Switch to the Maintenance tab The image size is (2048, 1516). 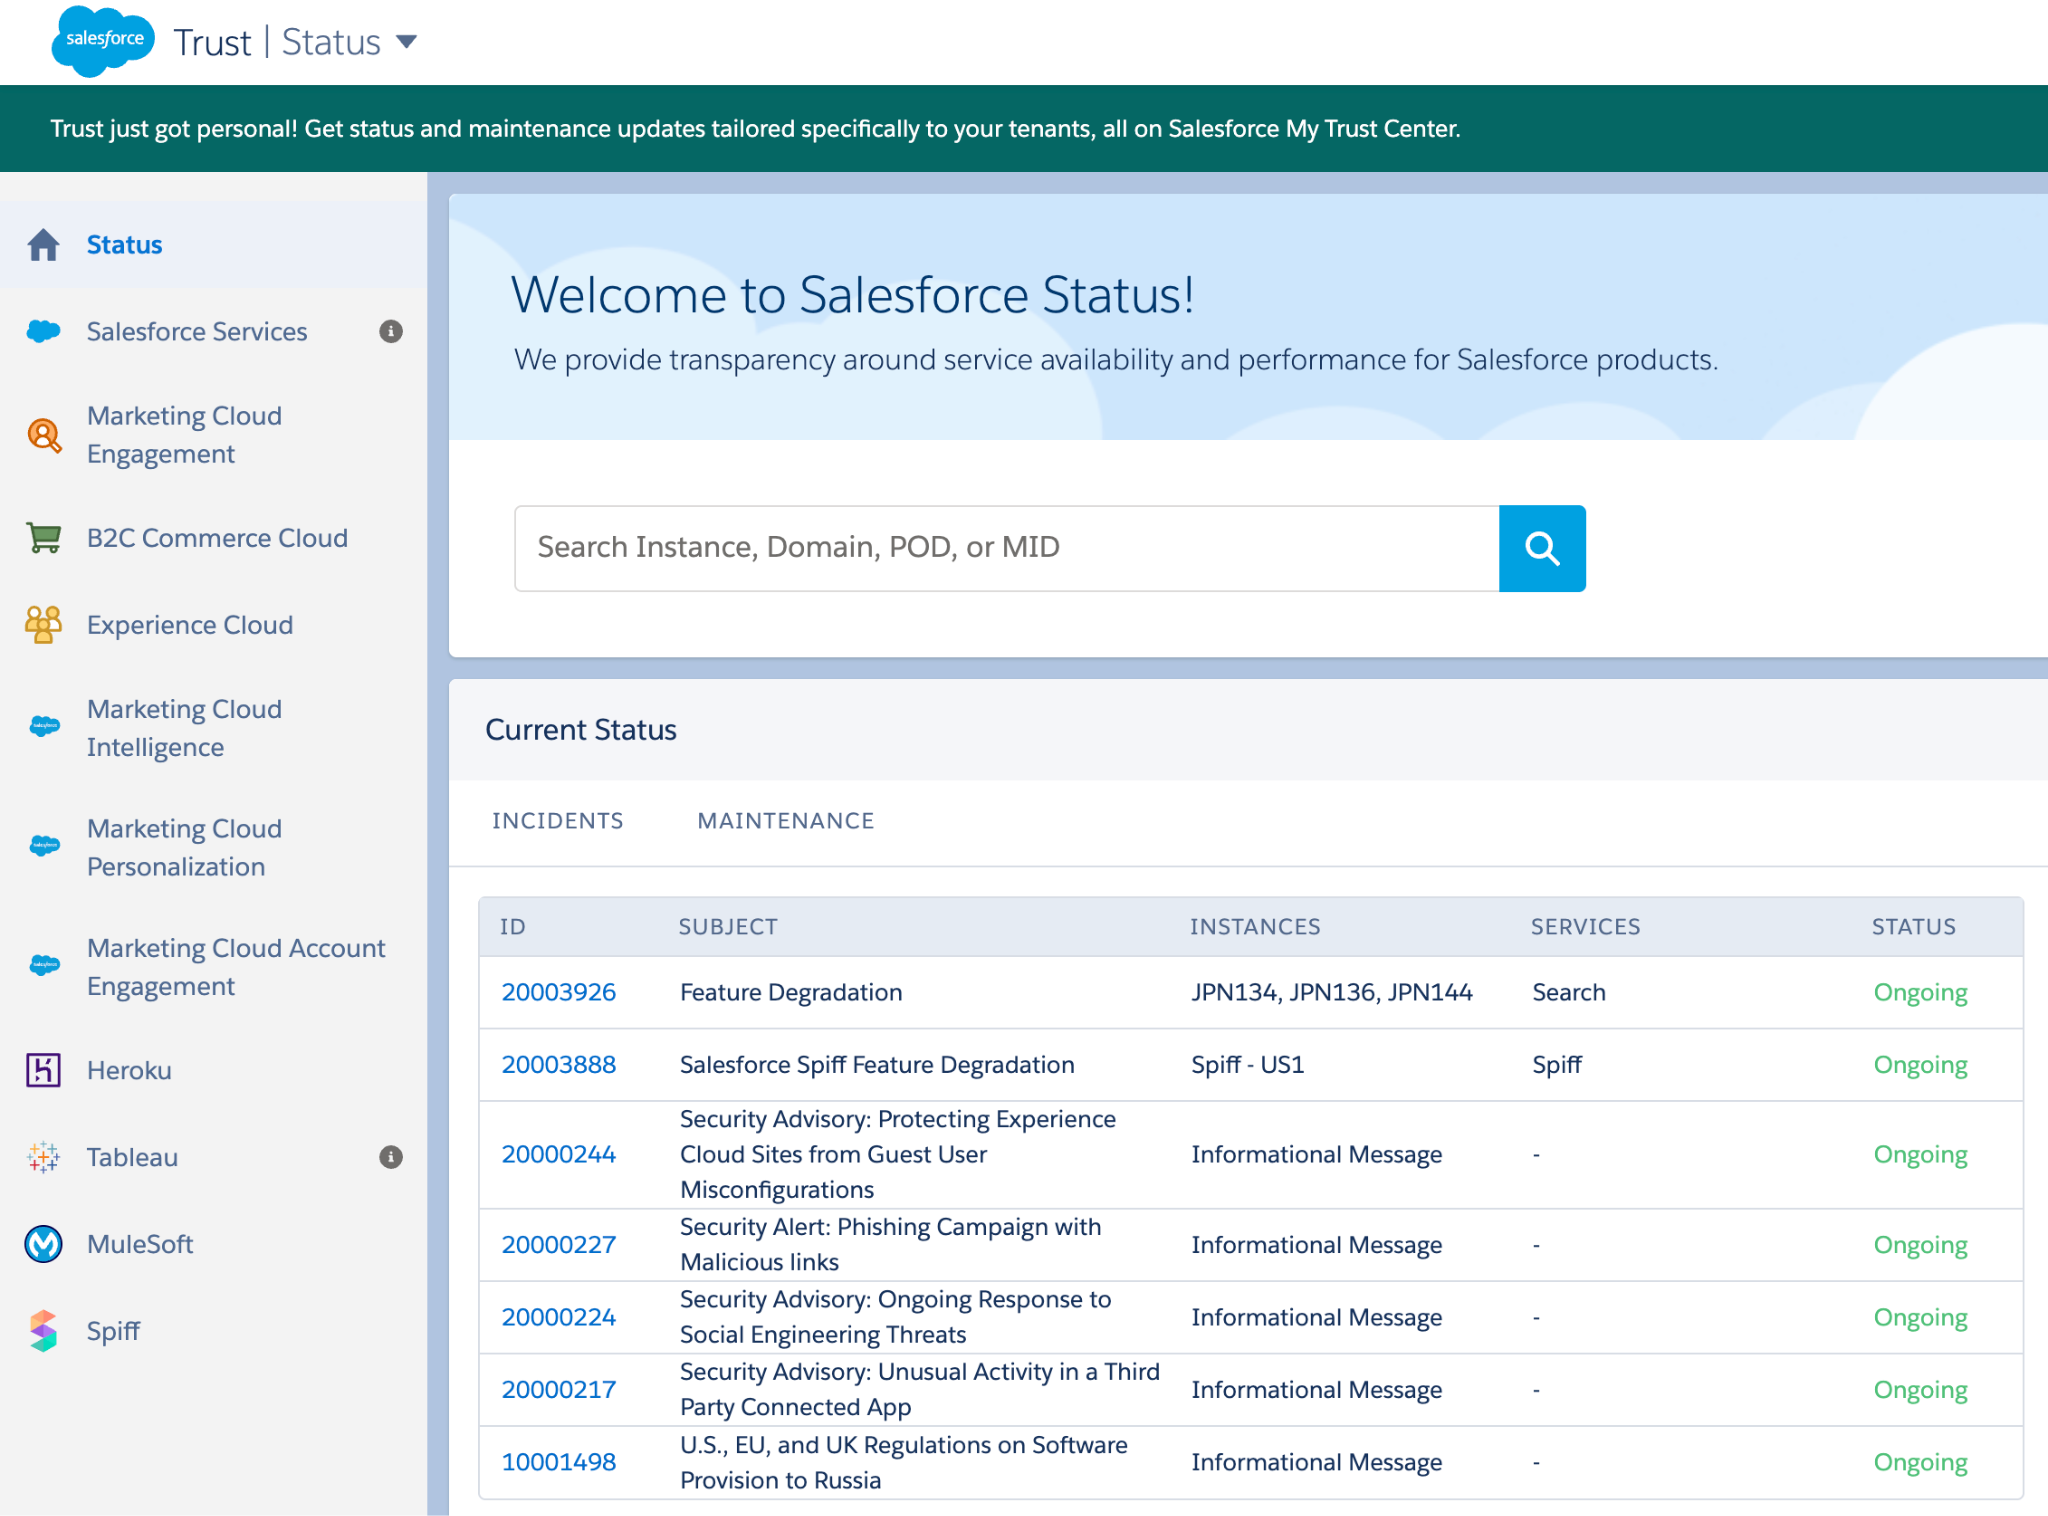[x=785, y=821]
